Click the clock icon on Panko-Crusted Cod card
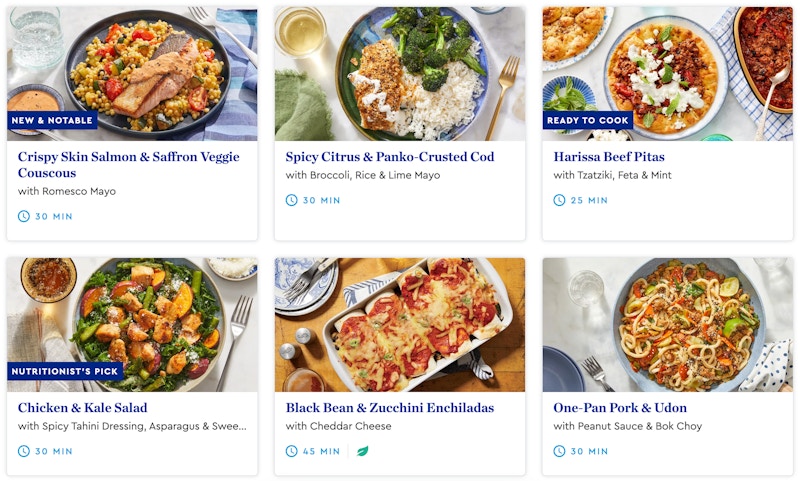800x481 pixels. [292, 200]
